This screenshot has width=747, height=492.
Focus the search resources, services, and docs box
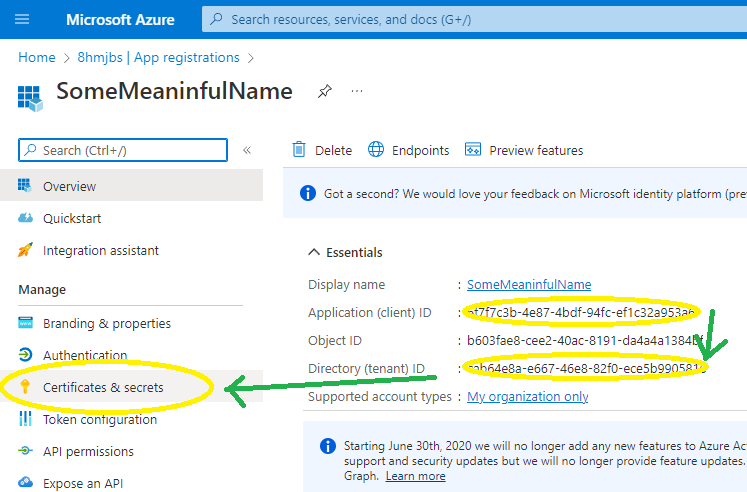(474, 20)
